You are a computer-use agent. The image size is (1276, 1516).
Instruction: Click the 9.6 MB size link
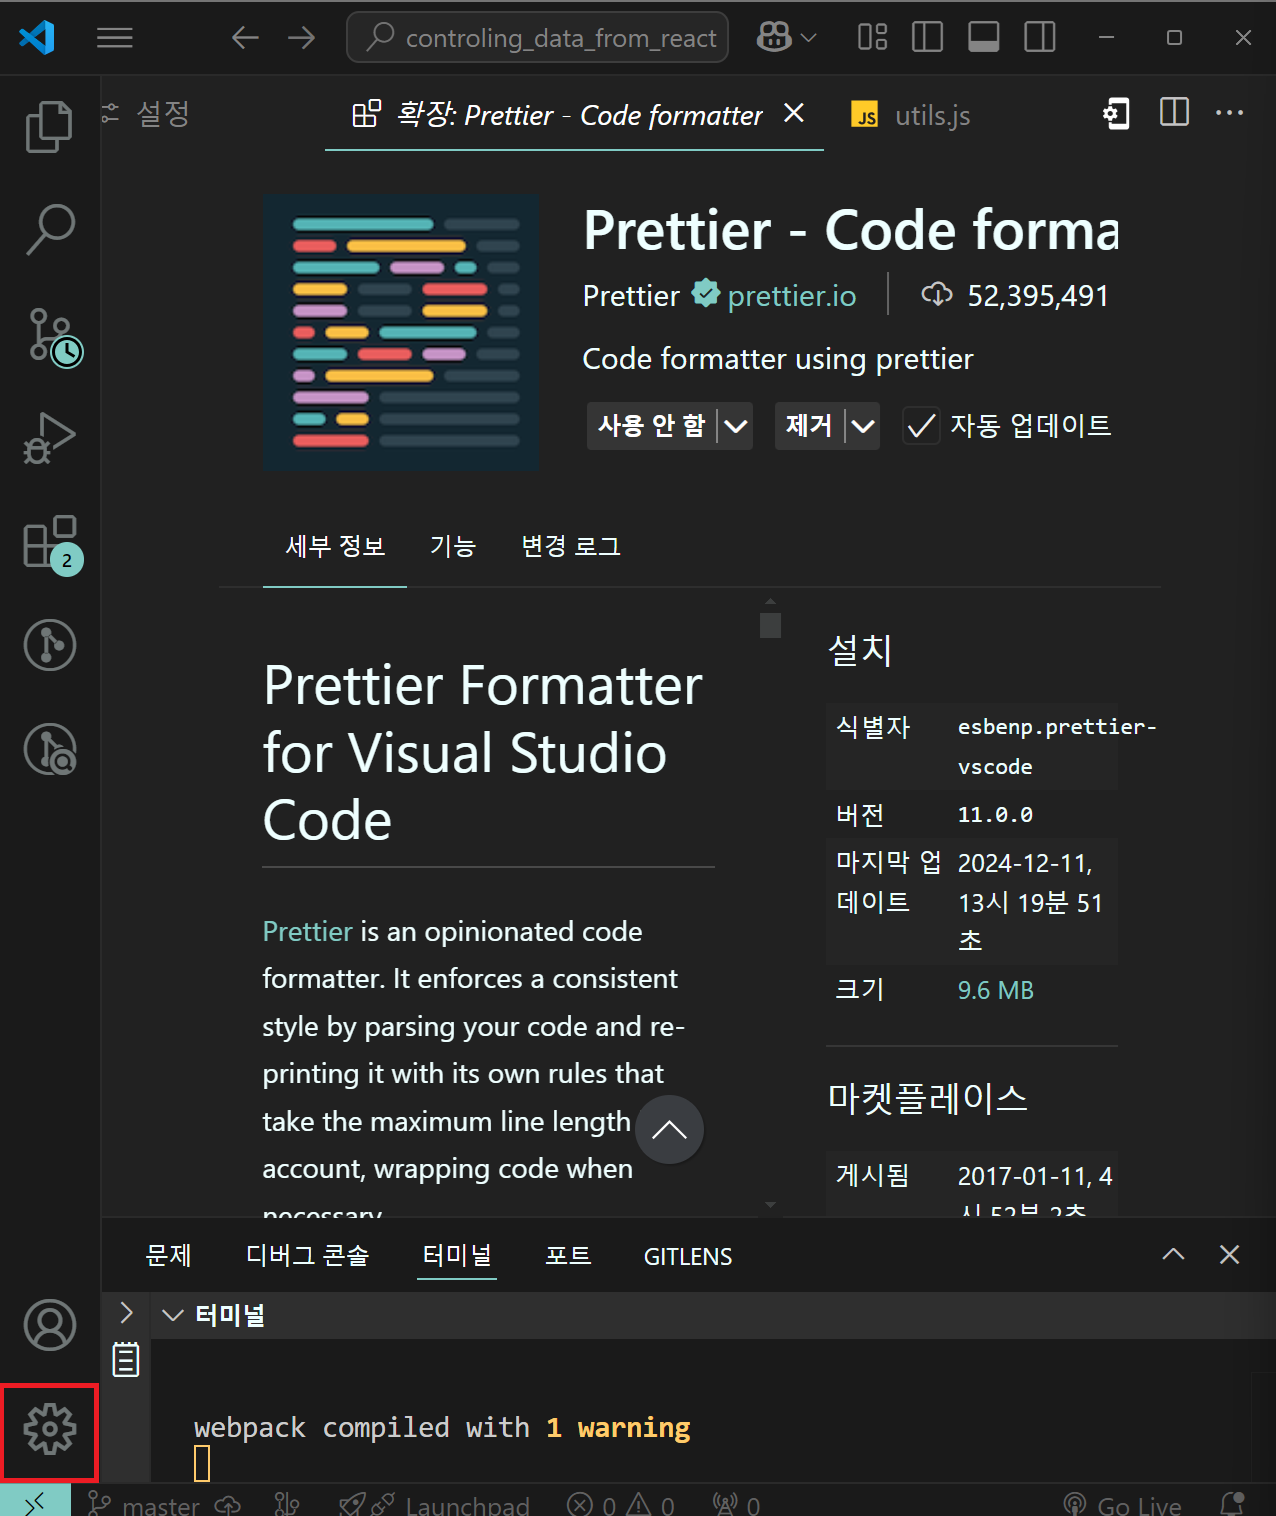996,990
